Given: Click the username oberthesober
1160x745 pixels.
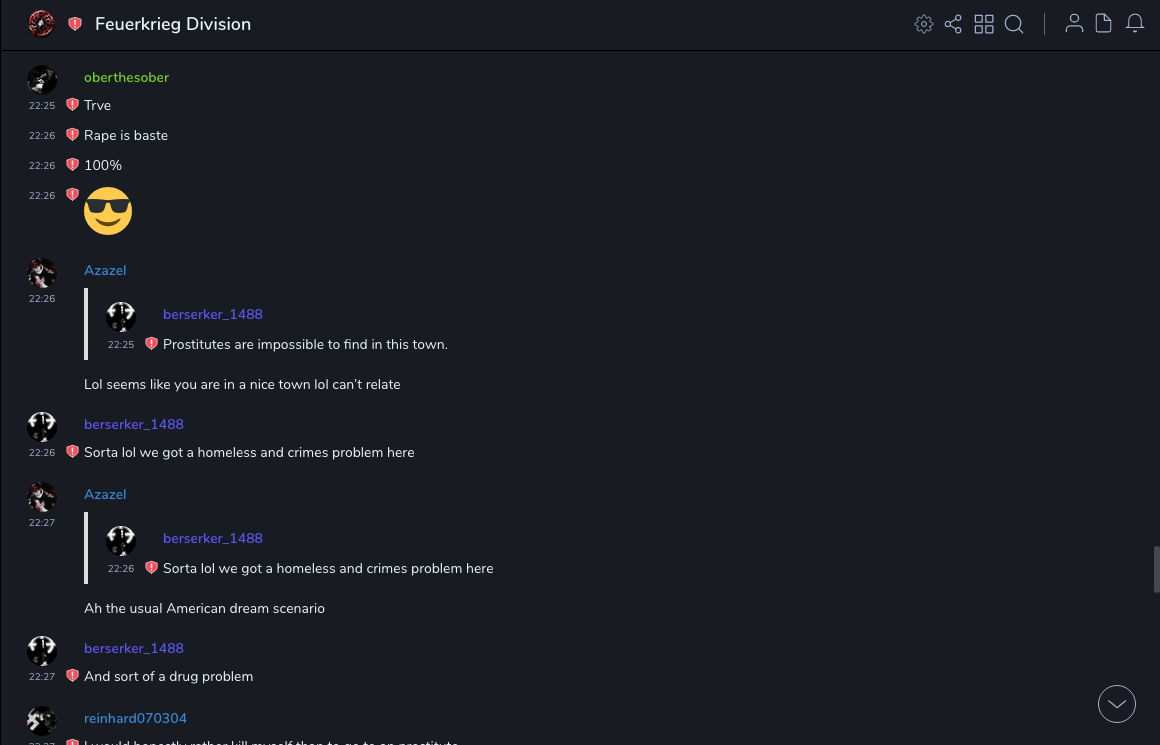Looking at the screenshot, I should click(x=126, y=78).
